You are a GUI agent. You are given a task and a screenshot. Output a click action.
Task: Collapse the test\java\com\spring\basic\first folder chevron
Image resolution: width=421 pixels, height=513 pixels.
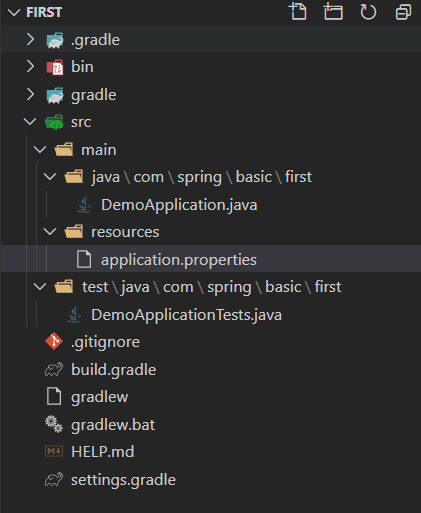[40, 286]
